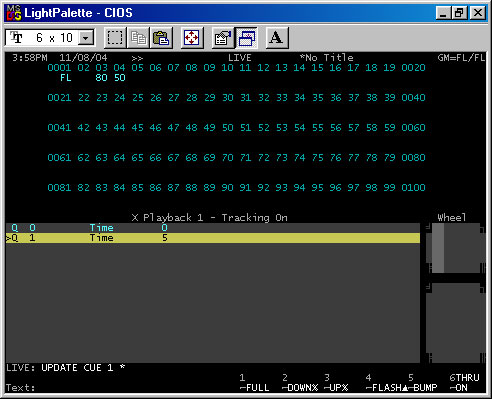Viewport: 492px width, 399px height.
Task: Click the Mark selection toolbar icon
Action: point(115,38)
